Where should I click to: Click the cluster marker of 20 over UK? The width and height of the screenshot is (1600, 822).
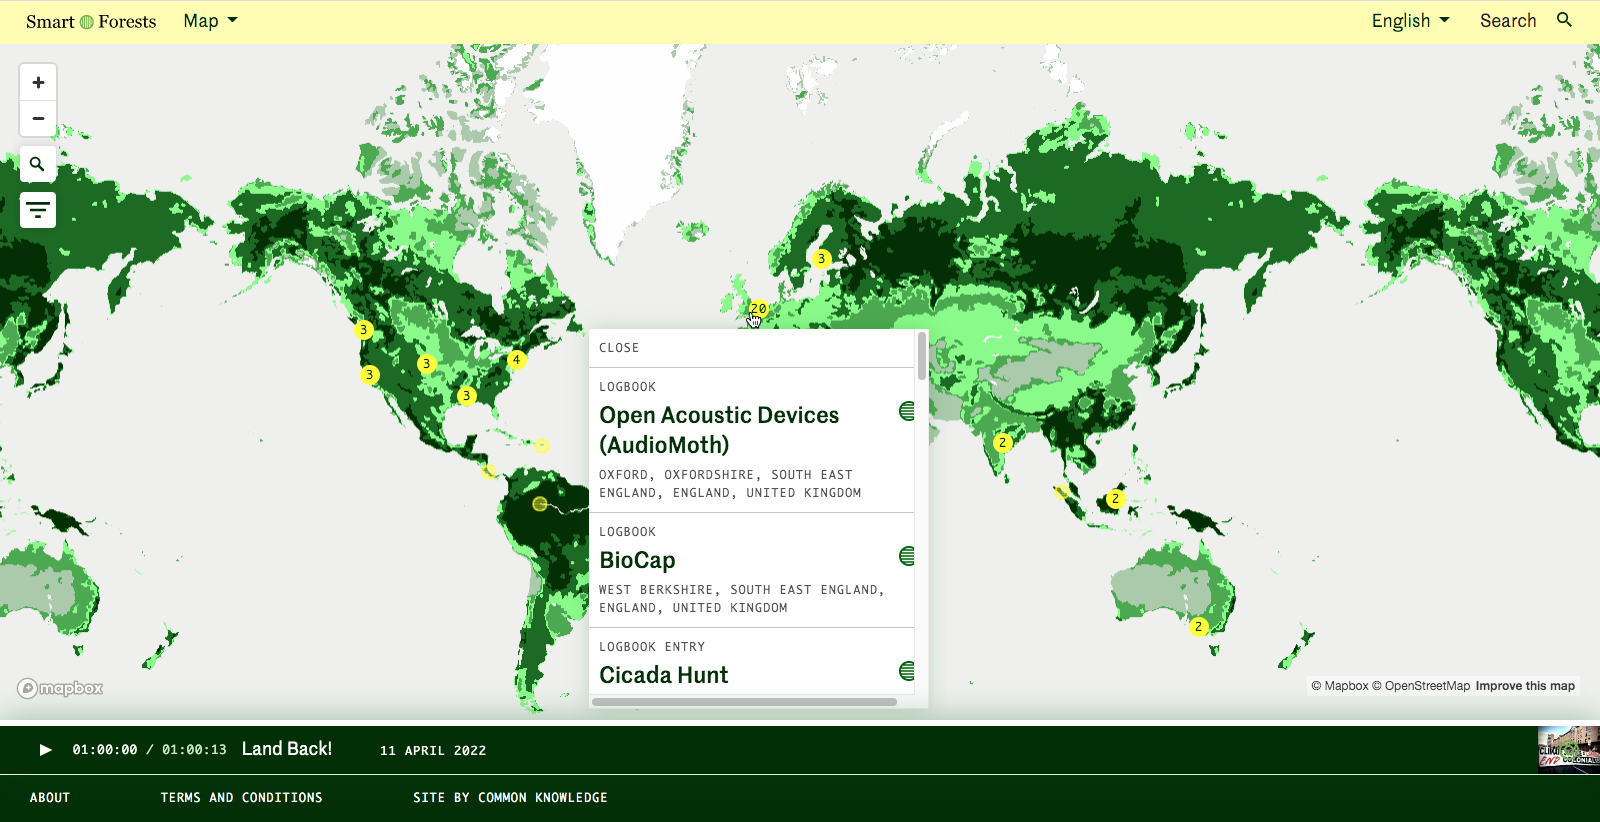[x=759, y=309]
